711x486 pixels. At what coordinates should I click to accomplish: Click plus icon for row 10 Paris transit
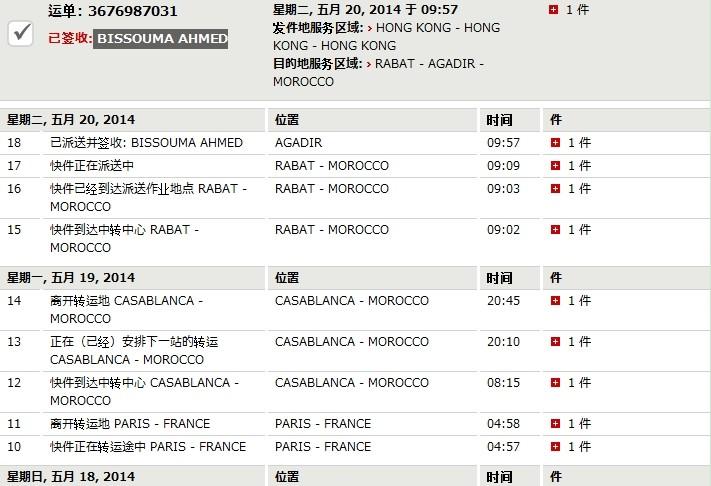[x=556, y=447]
